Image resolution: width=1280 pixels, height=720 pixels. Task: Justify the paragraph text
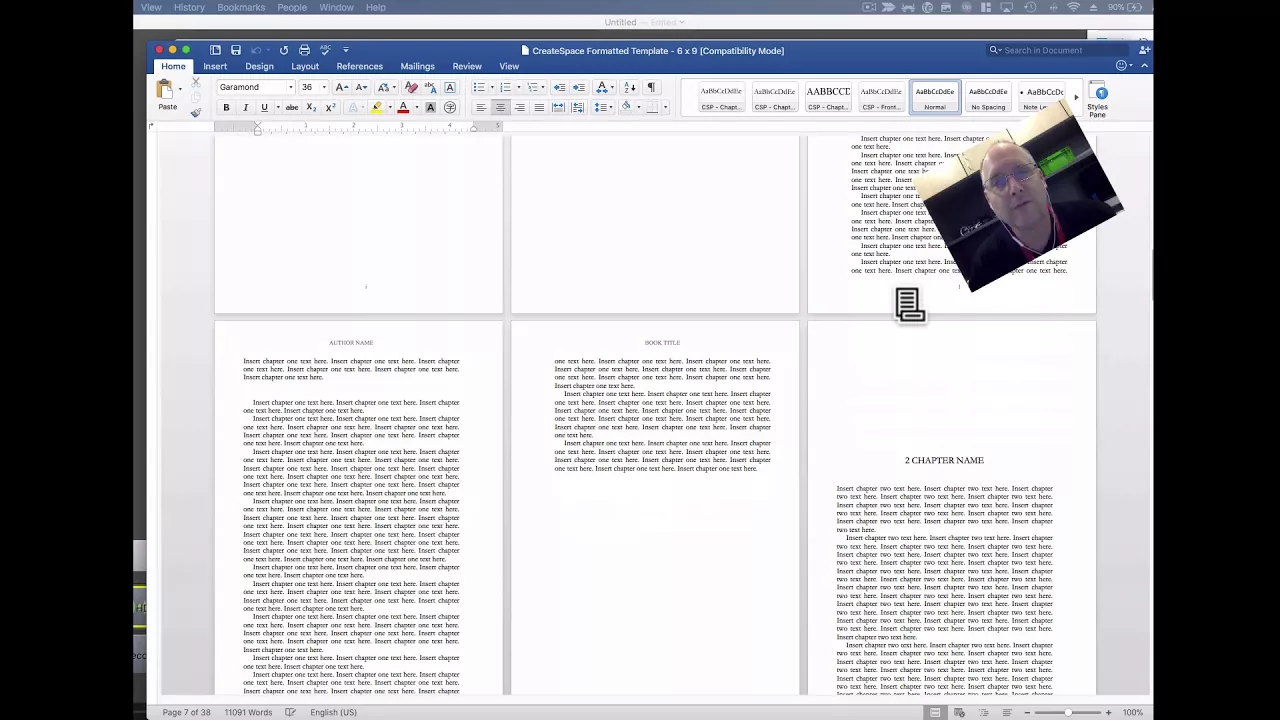539,107
